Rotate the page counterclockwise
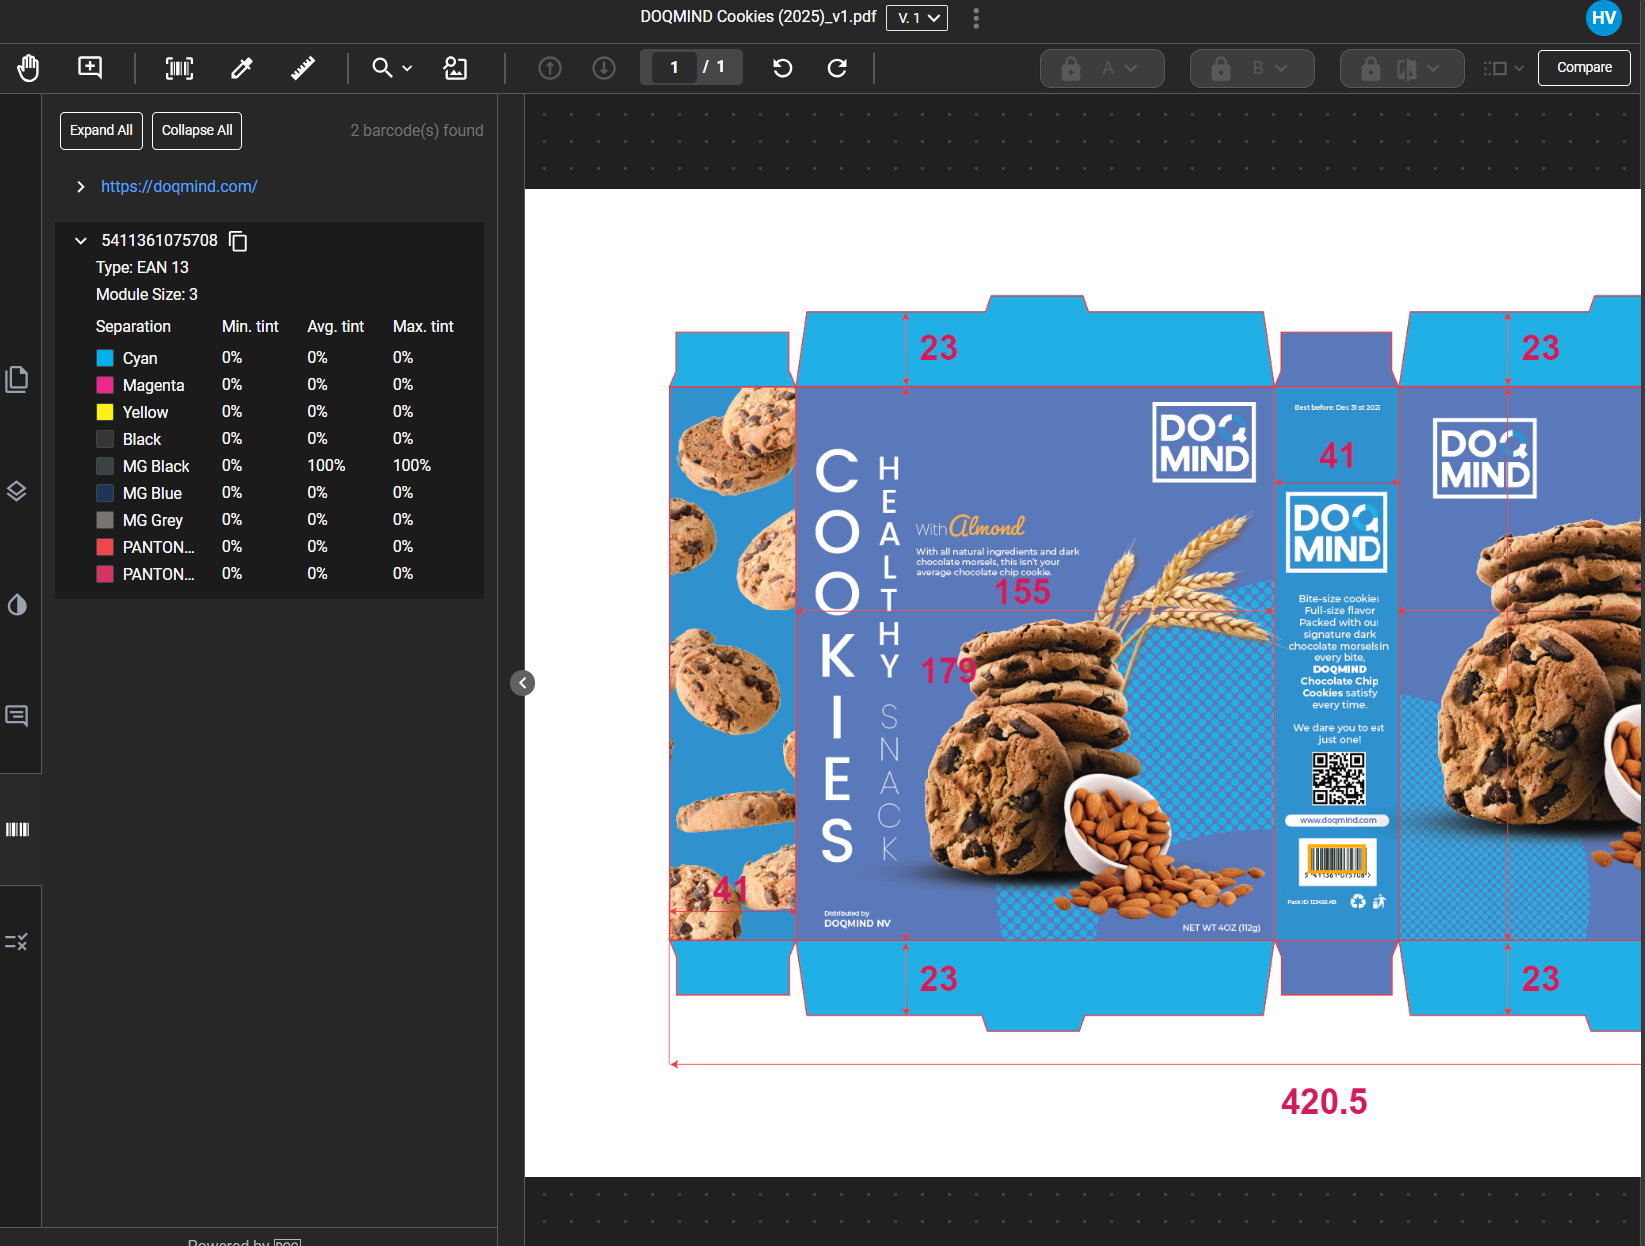 (x=783, y=68)
